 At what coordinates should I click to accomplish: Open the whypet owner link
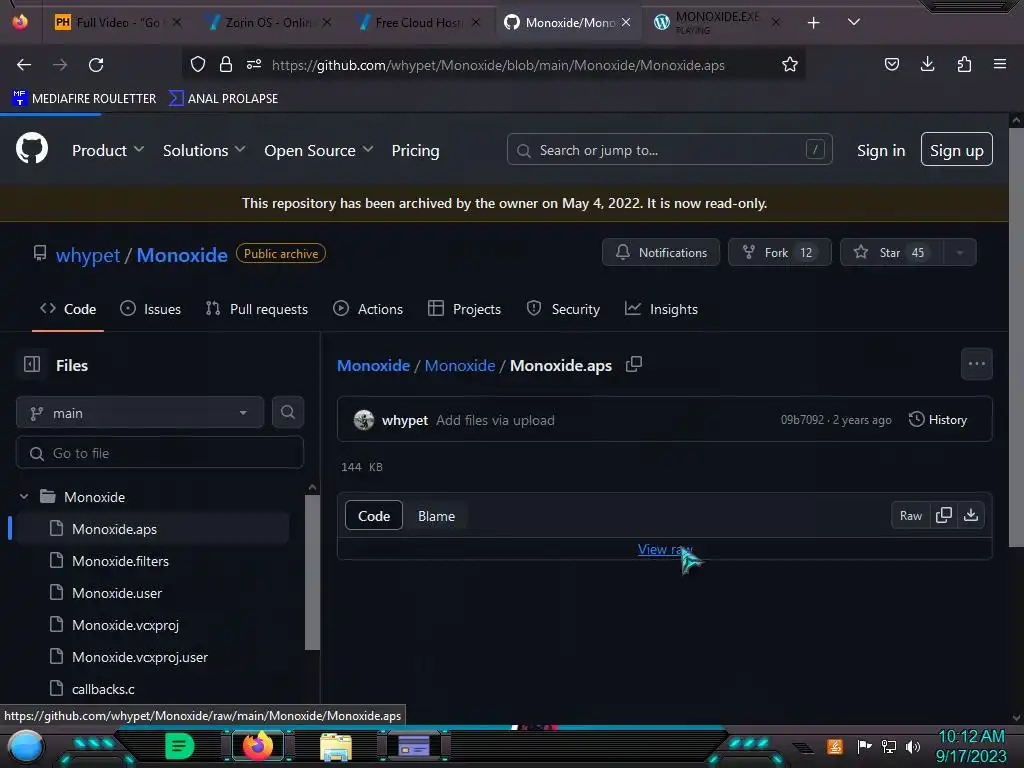coord(88,255)
